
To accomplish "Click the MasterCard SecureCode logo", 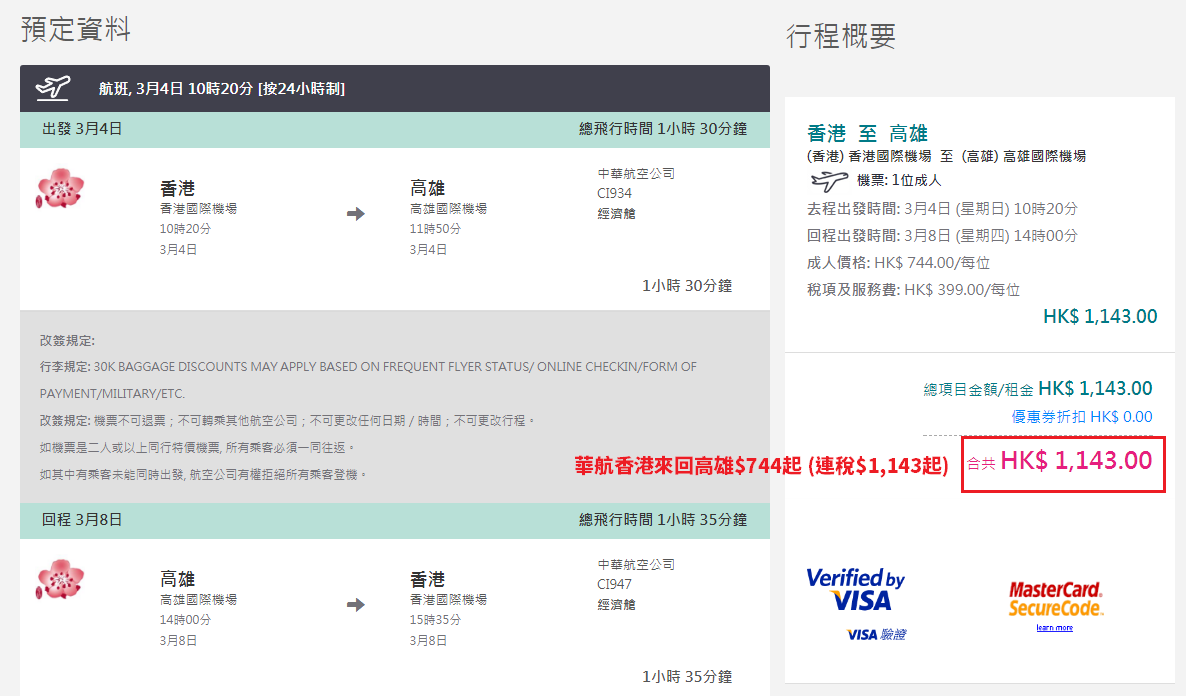I will click(x=1056, y=598).
